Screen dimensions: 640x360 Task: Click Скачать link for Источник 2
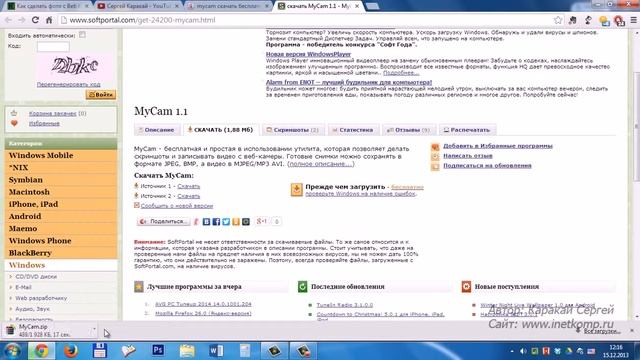pyautogui.click(x=189, y=196)
